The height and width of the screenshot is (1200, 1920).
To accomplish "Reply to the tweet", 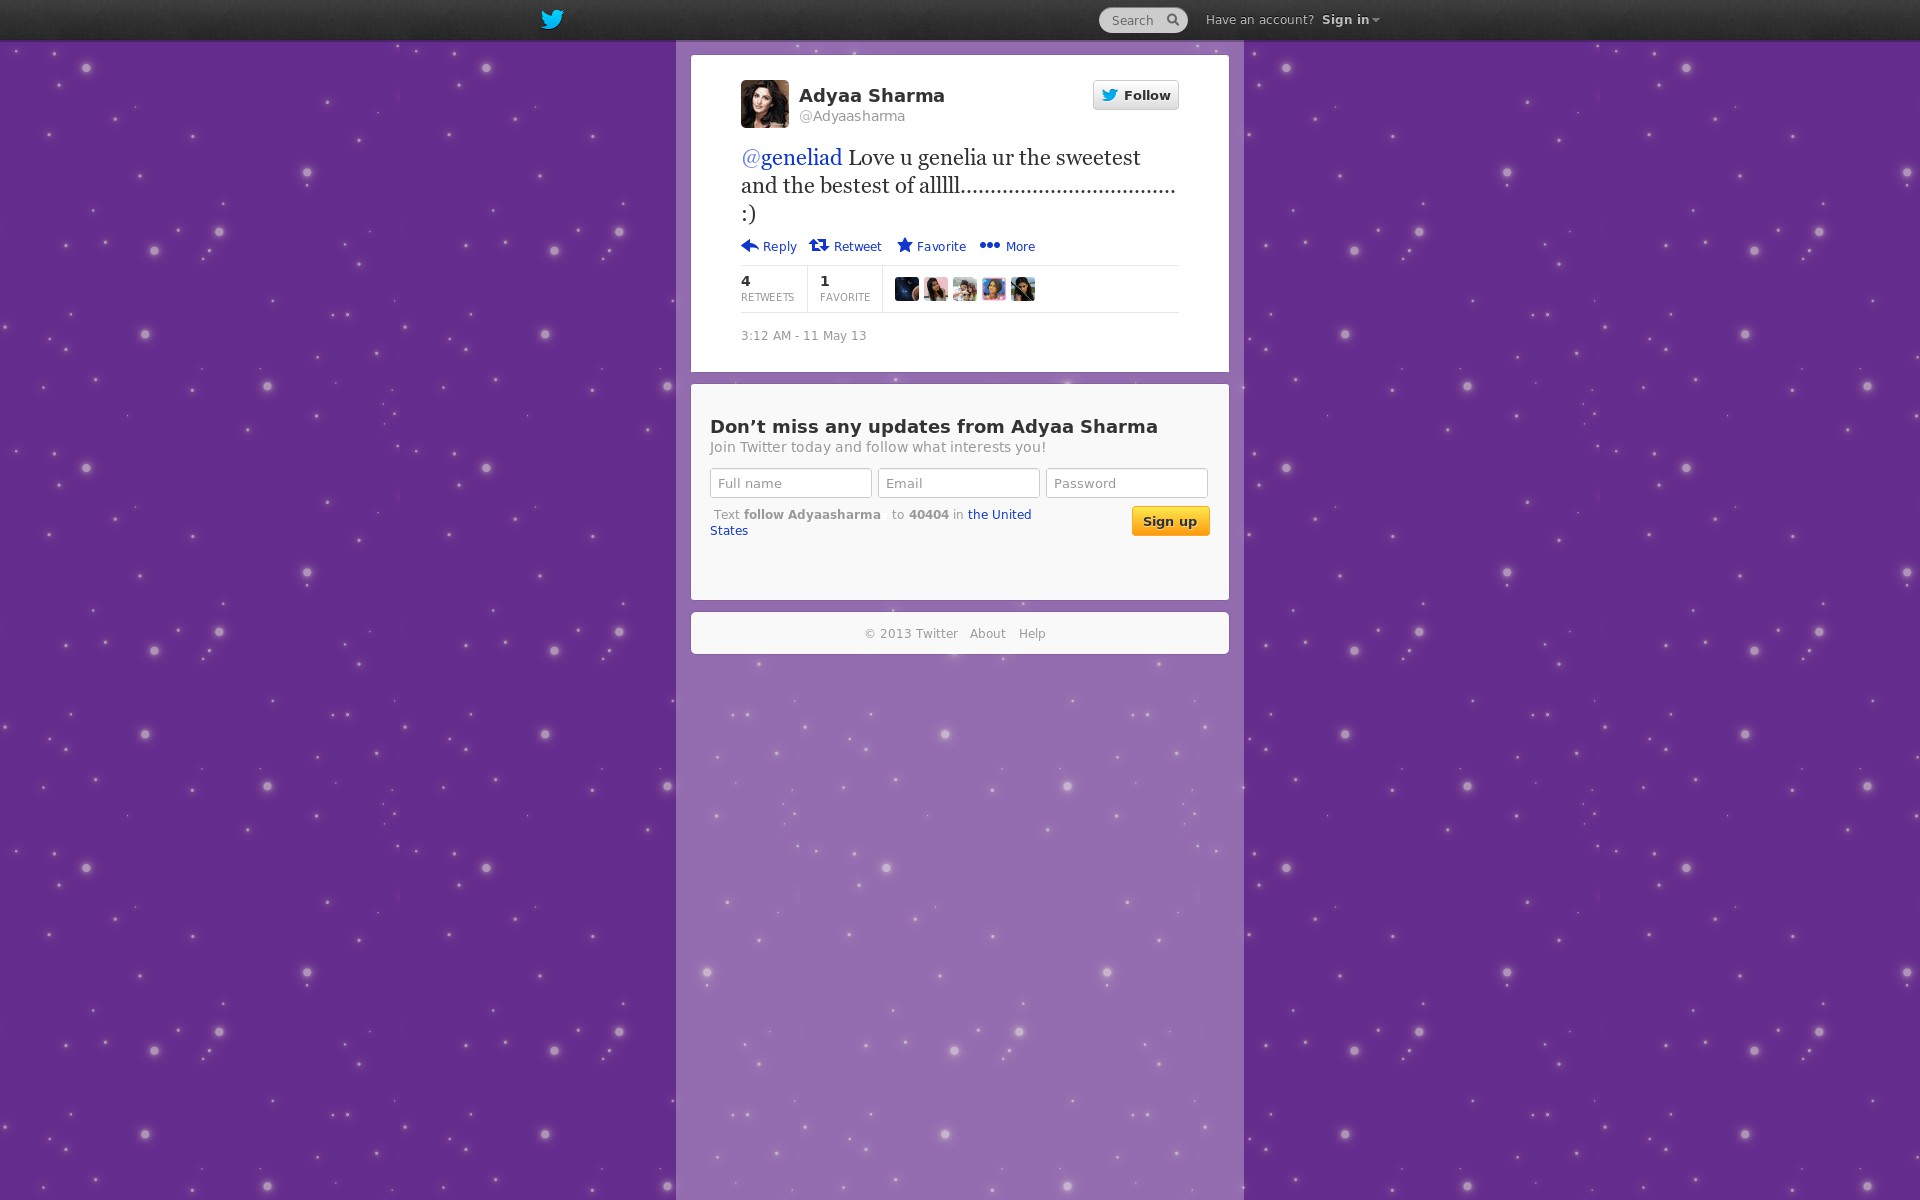I will click(x=769, y=246).
